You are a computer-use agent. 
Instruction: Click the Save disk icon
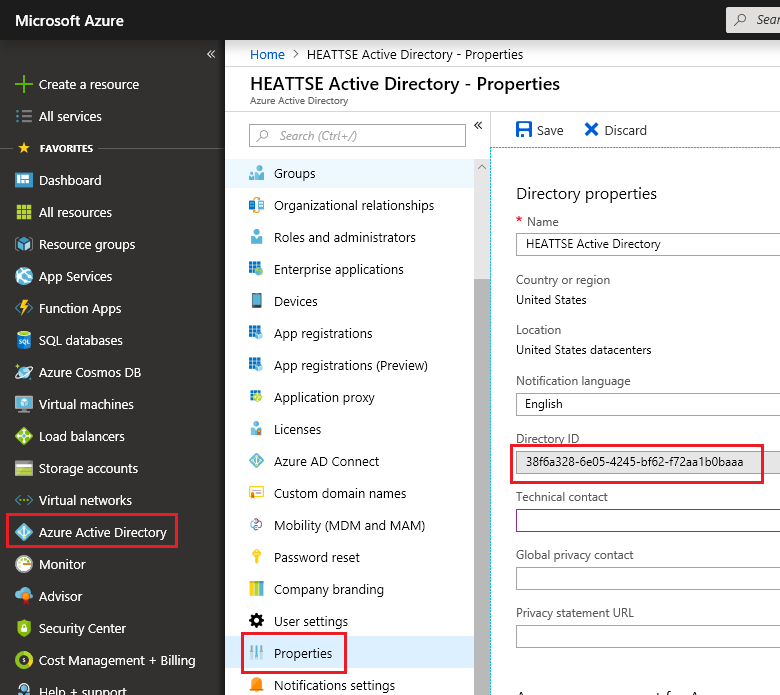pos(524,130)
